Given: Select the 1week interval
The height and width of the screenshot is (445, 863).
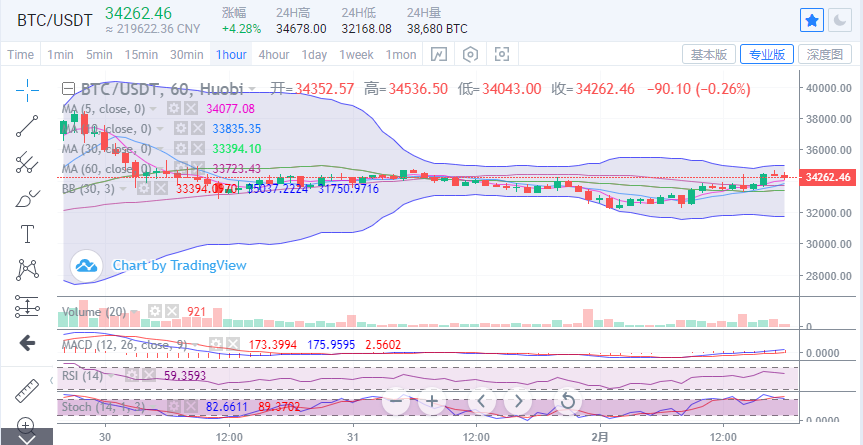Looking at the screenshot, I should (356, 54).
